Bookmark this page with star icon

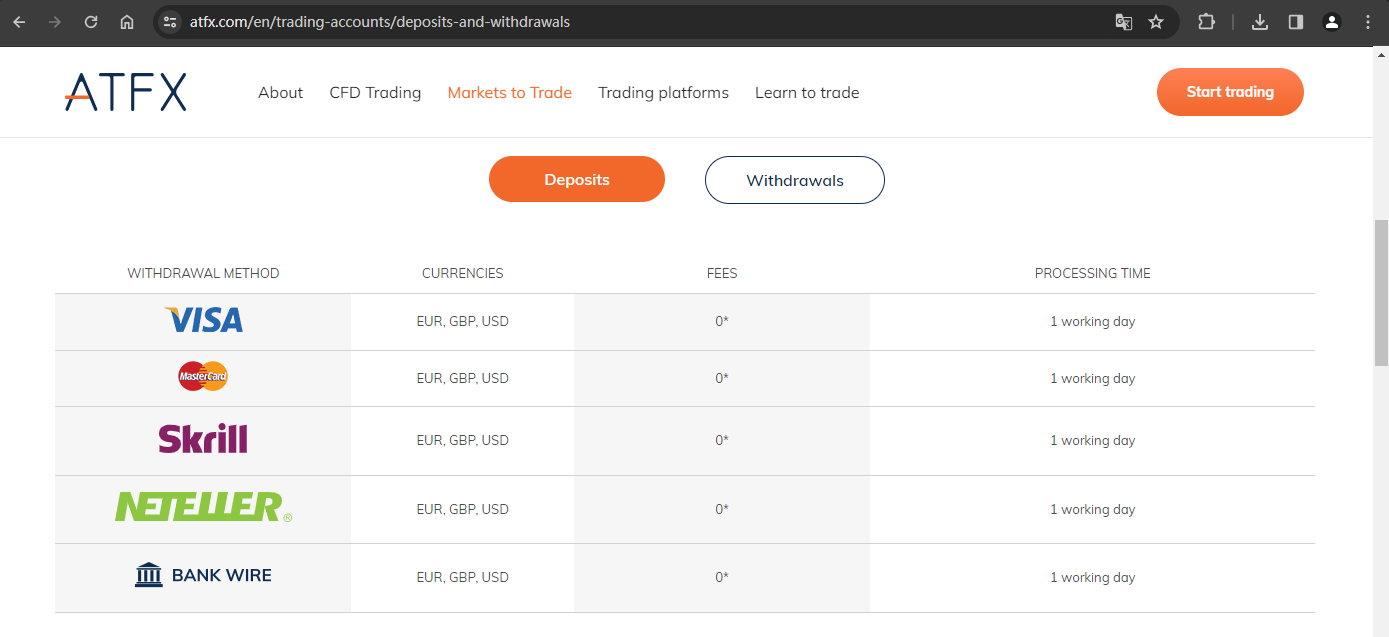[1156, 22]
